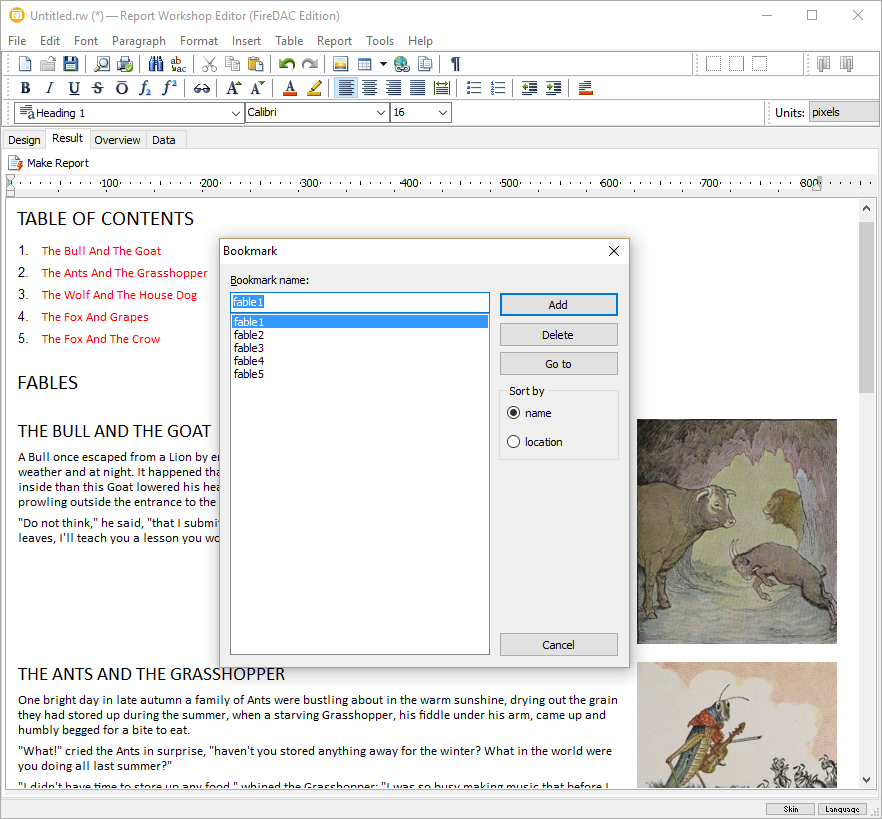Click the Strikethrough formatting icon

point(98,88)
